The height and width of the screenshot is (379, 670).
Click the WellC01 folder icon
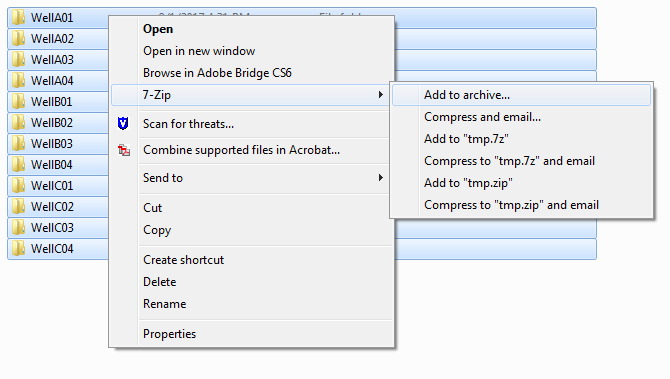click(18, 186)
